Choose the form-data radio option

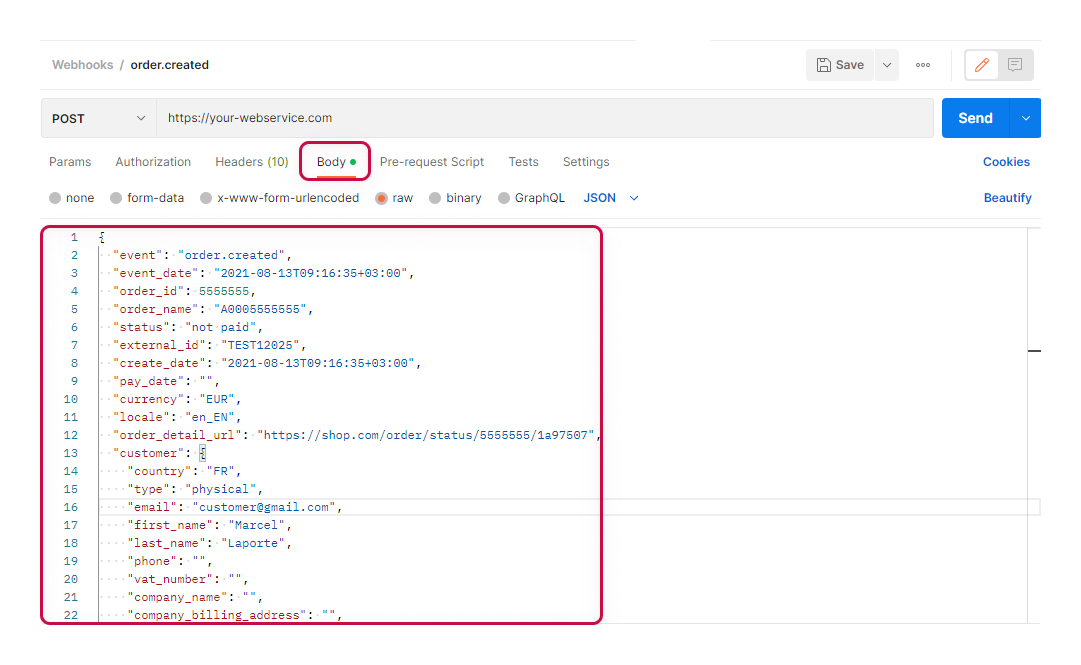[116, 198]
